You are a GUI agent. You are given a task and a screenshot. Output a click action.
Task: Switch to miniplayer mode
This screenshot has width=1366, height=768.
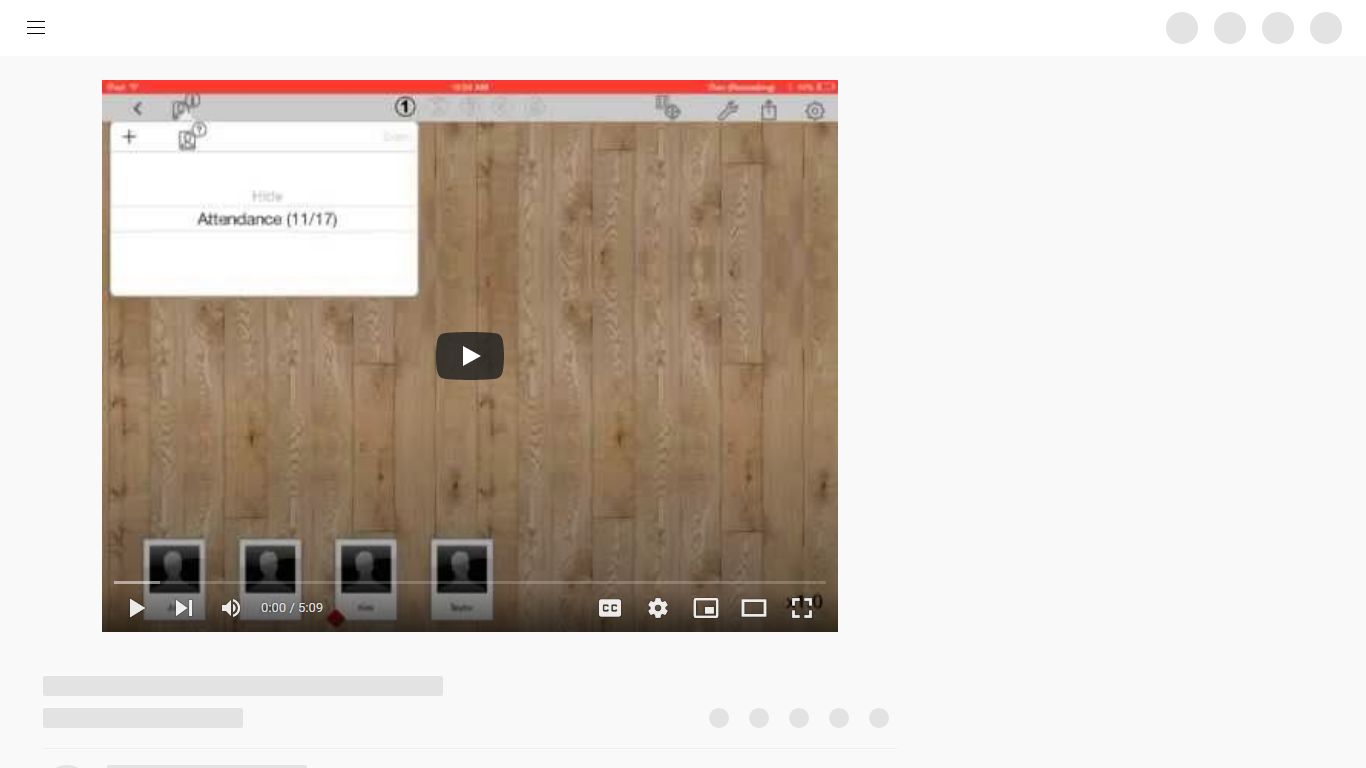tap(706, 608)
